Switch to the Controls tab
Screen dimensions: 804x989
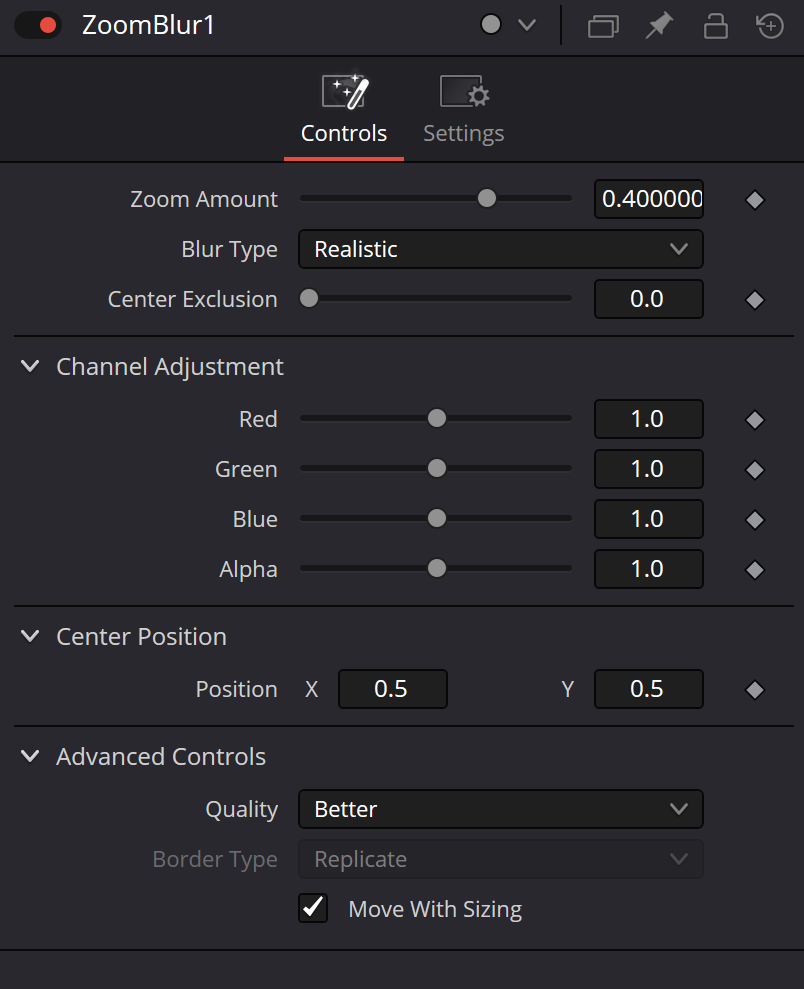point(344,114)
